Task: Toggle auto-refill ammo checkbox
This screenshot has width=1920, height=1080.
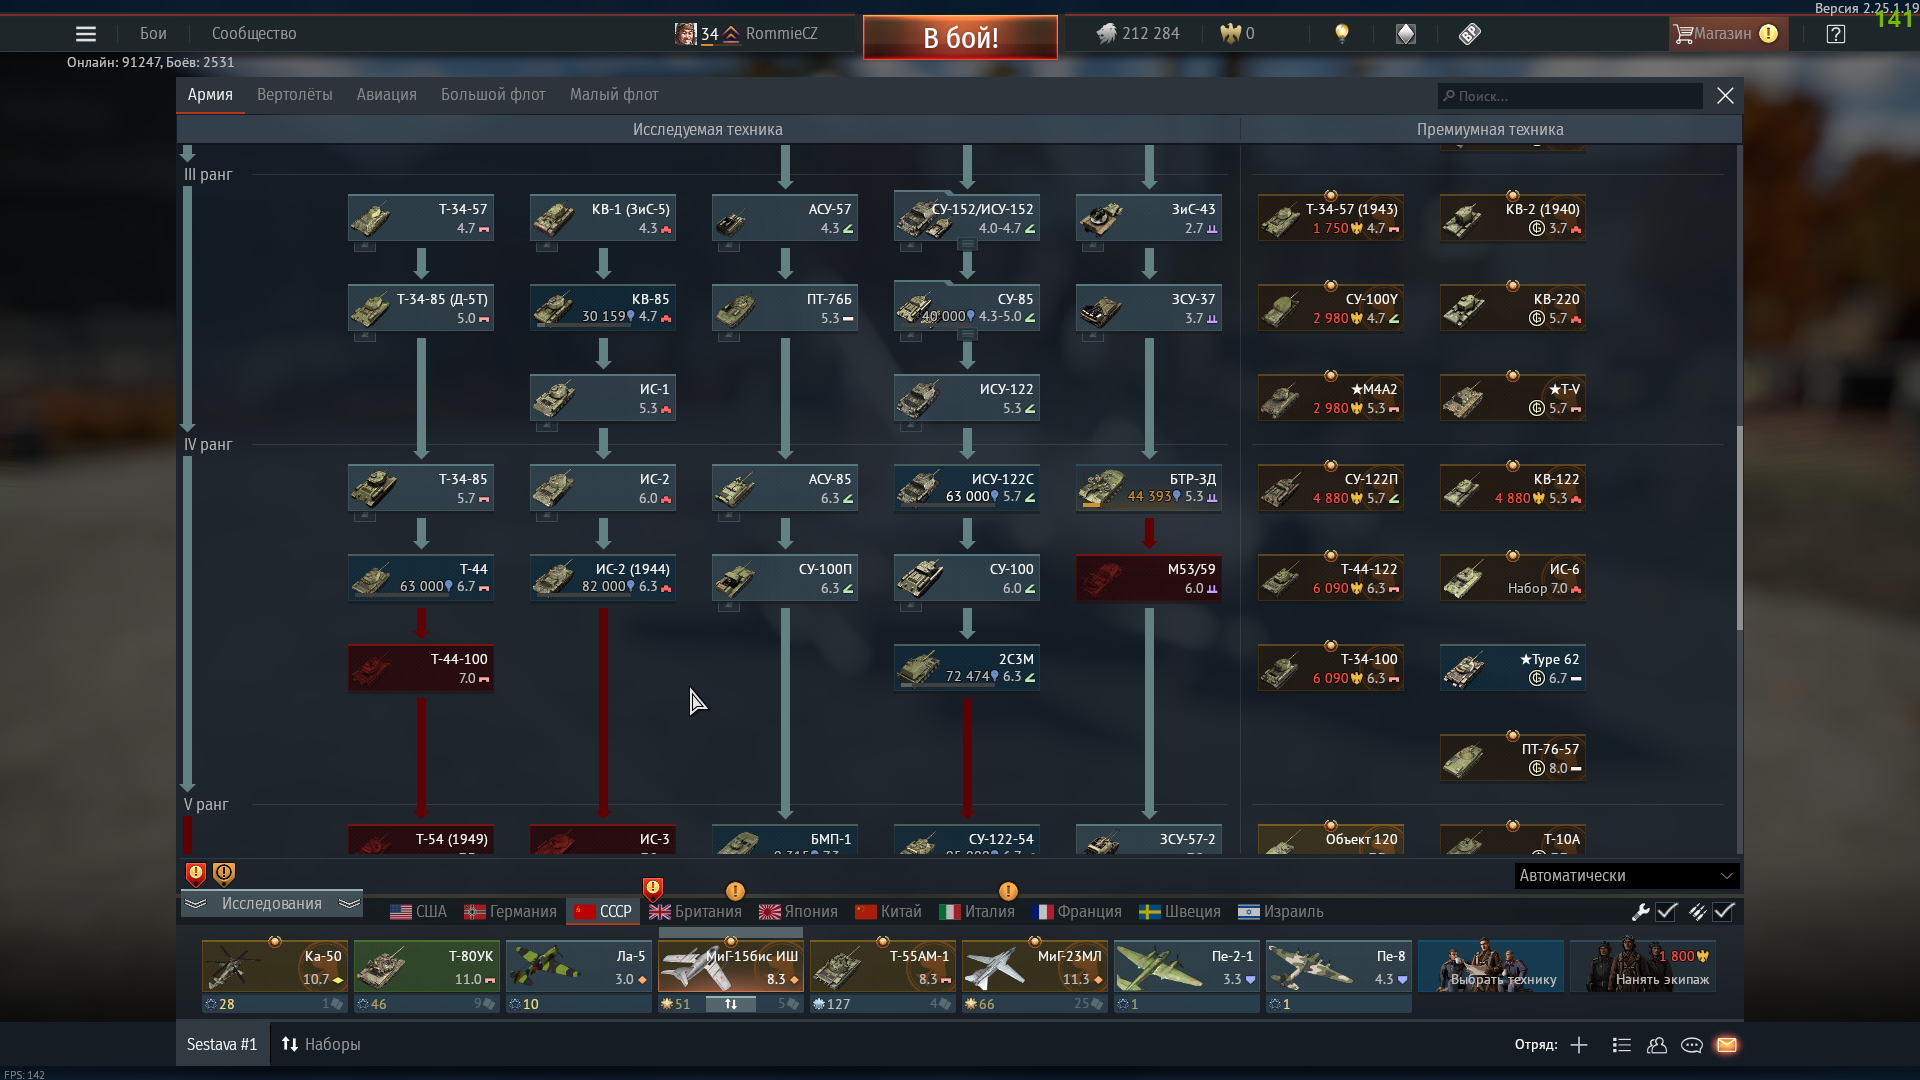Action: click(x=1723, y=912)
